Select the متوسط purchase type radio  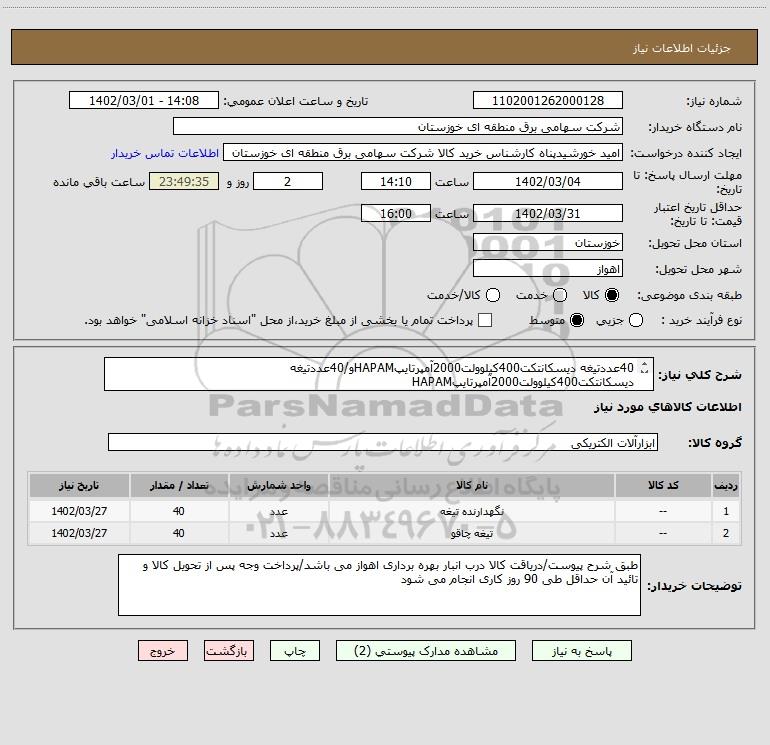click(x=577, y=320)
